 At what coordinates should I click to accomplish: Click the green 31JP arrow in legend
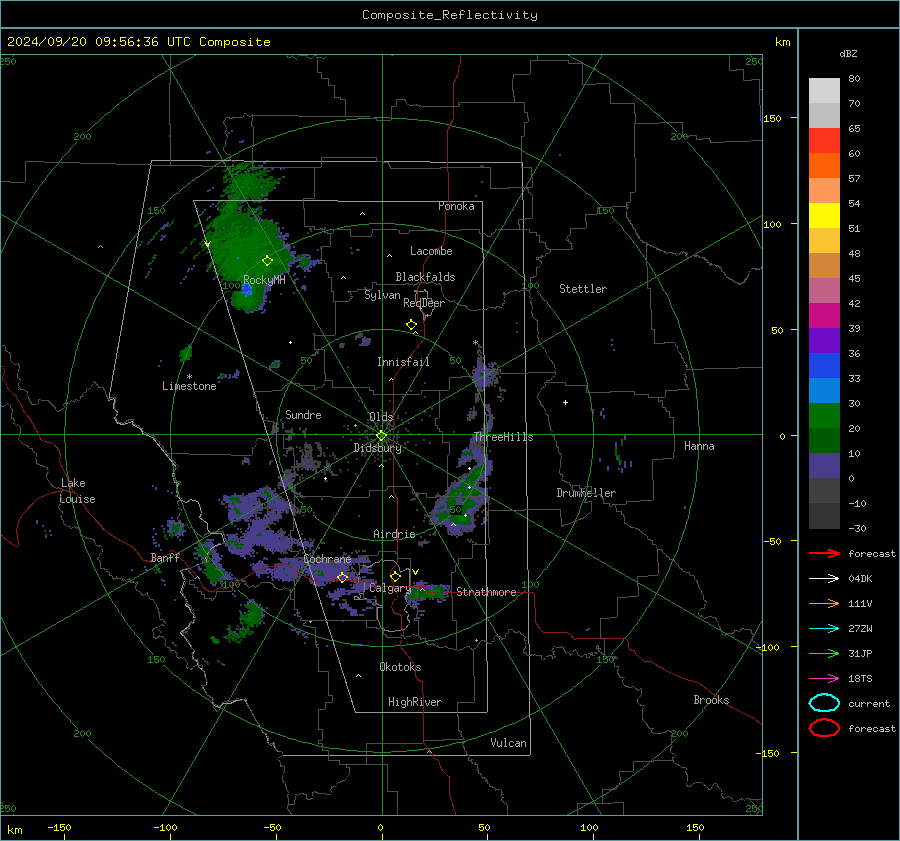click(x=824, y=653)
